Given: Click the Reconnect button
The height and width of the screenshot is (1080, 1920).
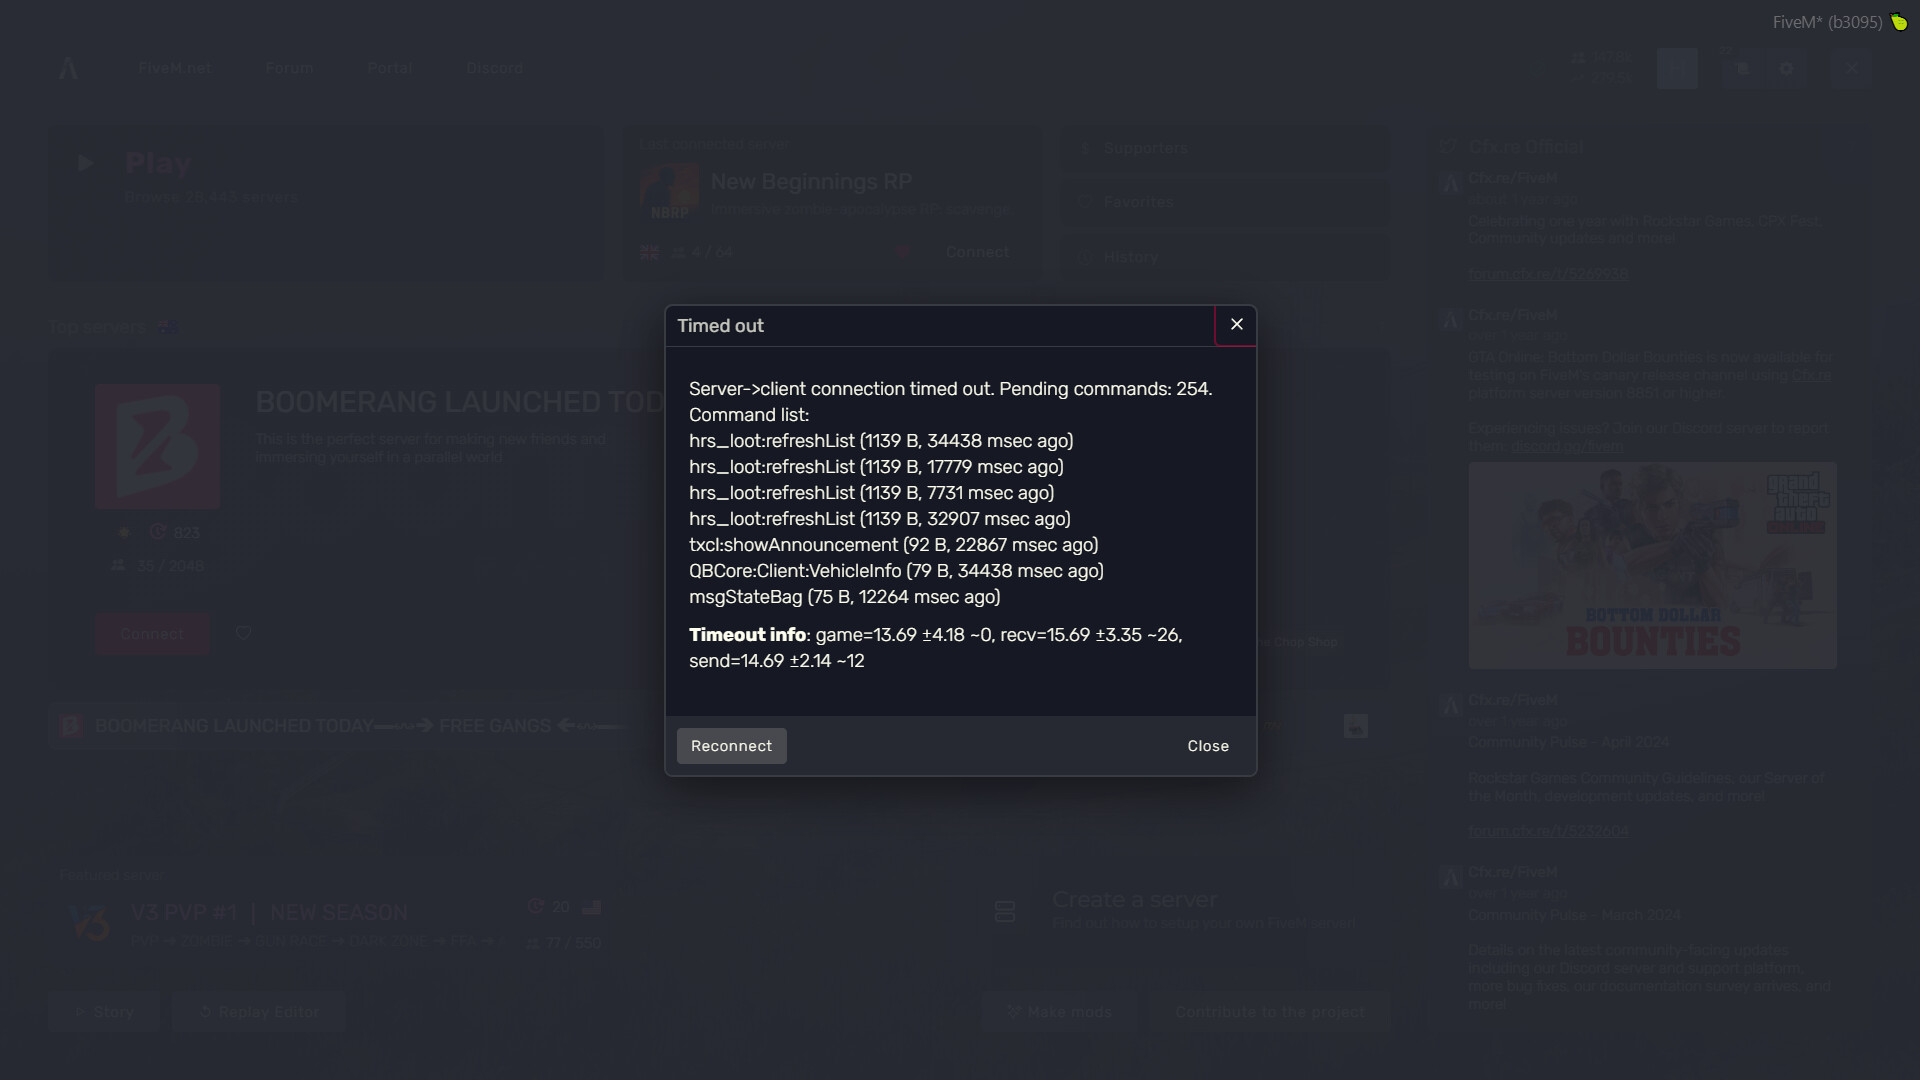Looking at the screenshot, I should [x=731, y=746].
